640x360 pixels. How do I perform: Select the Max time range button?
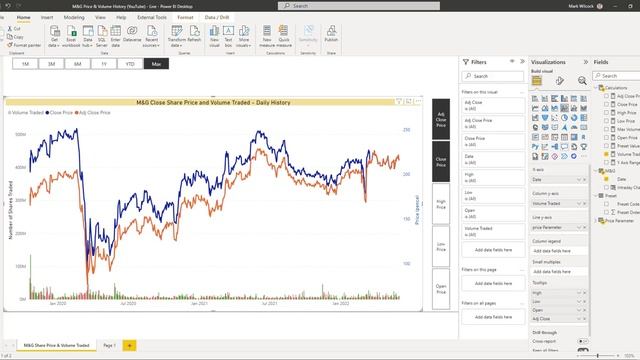[156, 64]
